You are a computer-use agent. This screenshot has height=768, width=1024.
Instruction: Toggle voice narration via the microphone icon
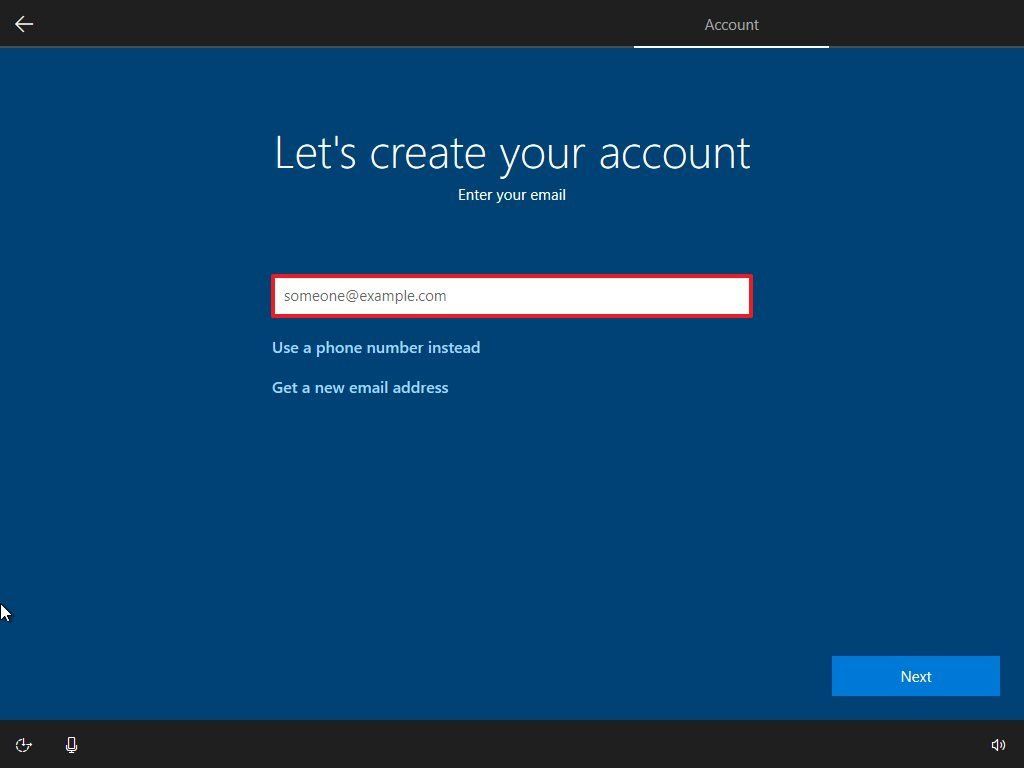pyautogui.click(x=71, y=745)
